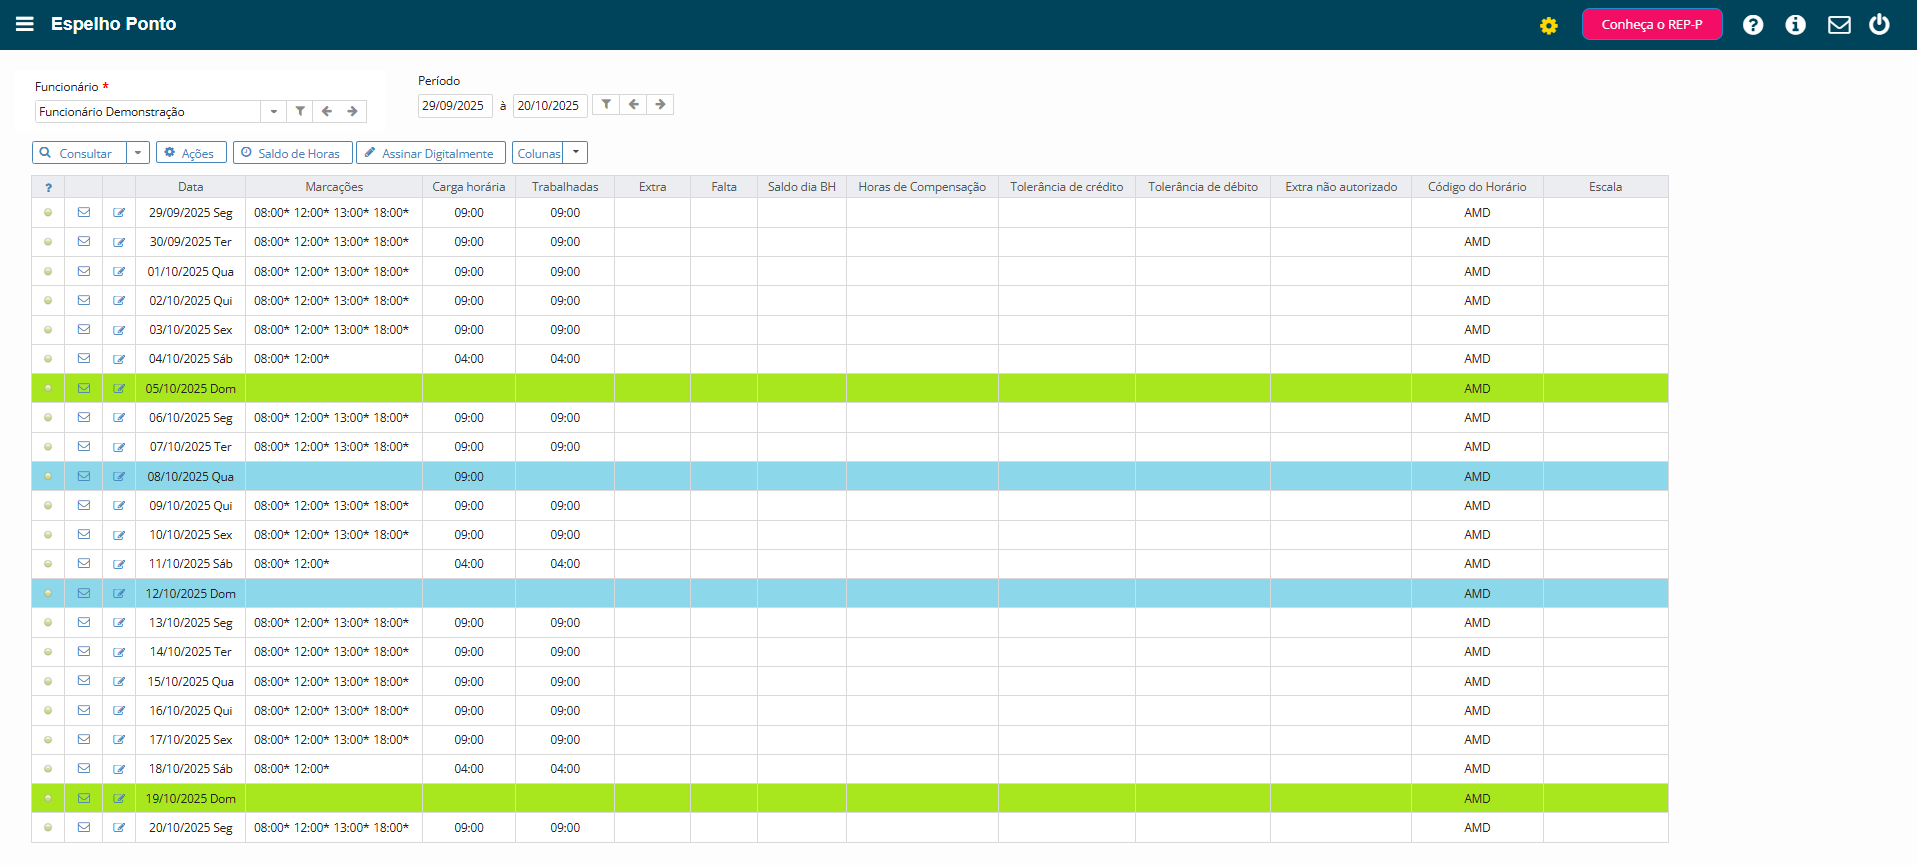1917x865 pixels.
Task: Click the Conheça o REP-P button
Action: coord(1652,25)
